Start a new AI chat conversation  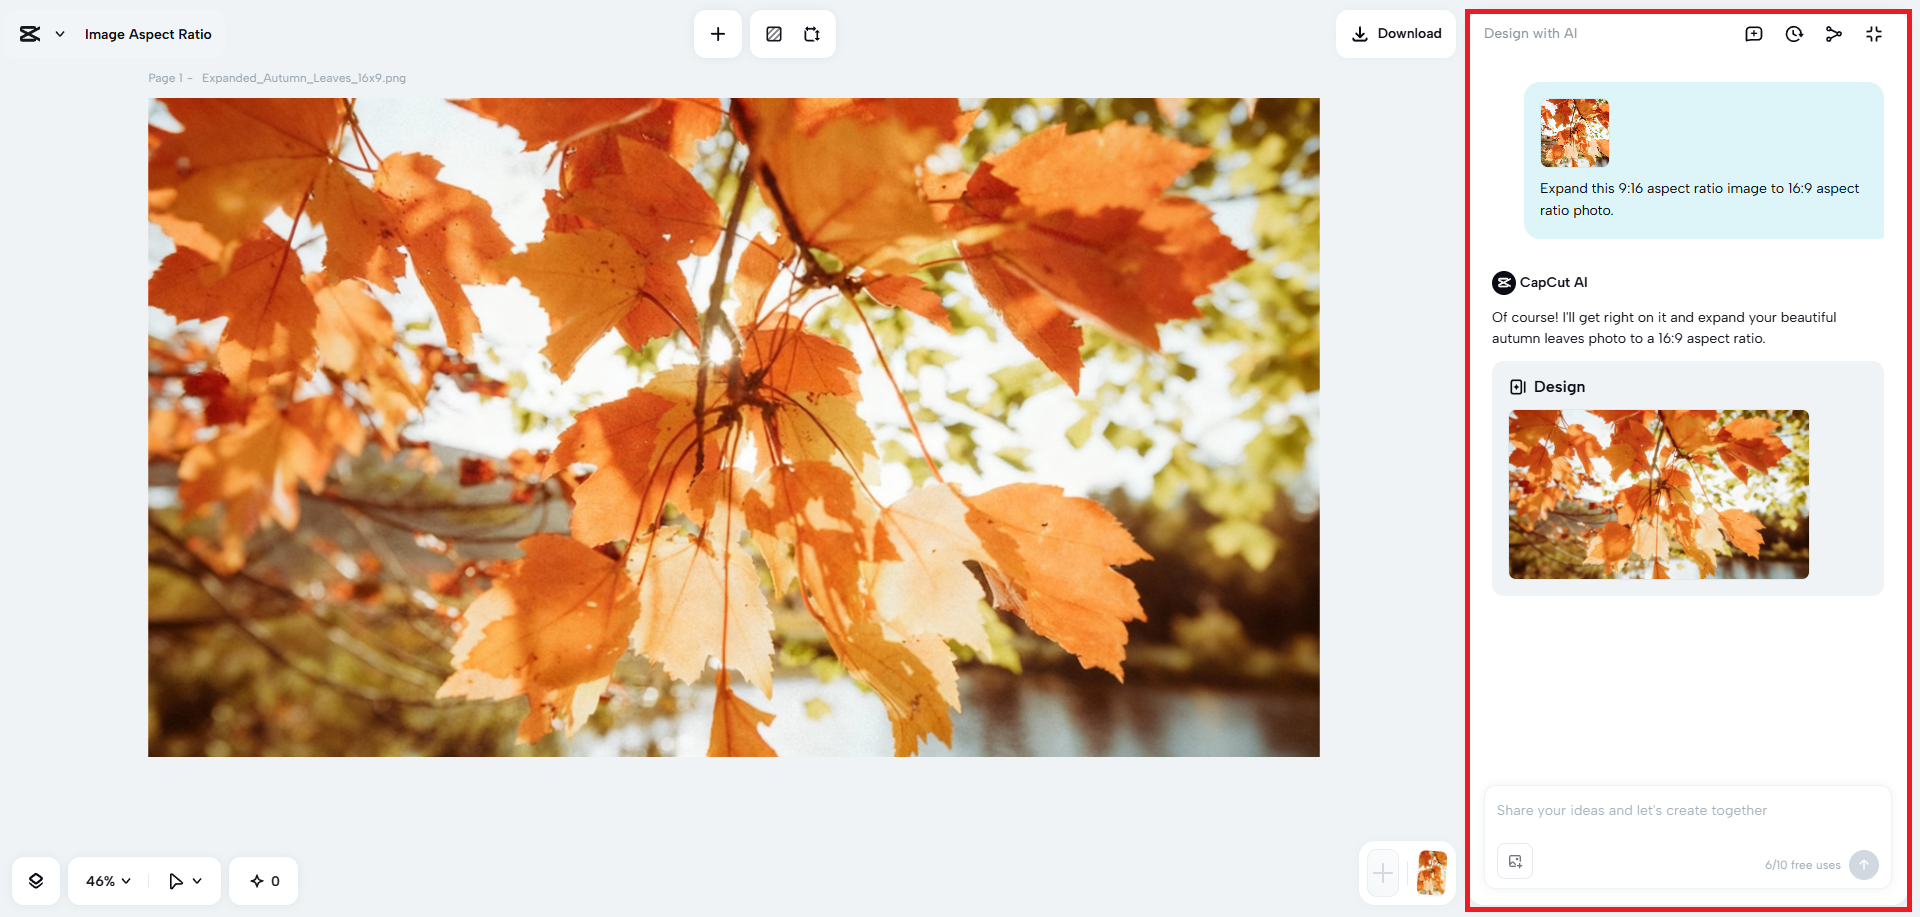tap(1754, 34)
